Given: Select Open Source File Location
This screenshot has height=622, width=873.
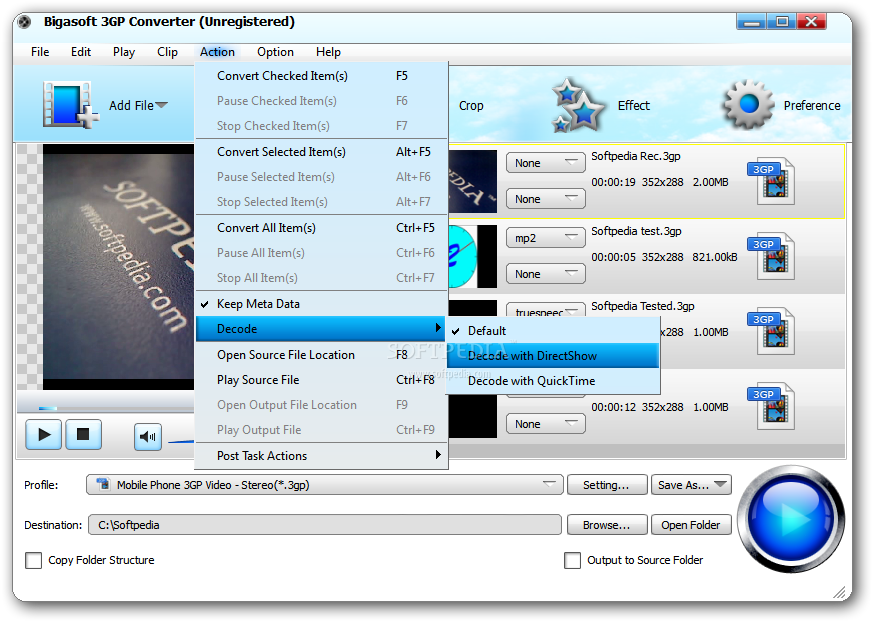Looking at the screenshot, I should coord(321,355).
